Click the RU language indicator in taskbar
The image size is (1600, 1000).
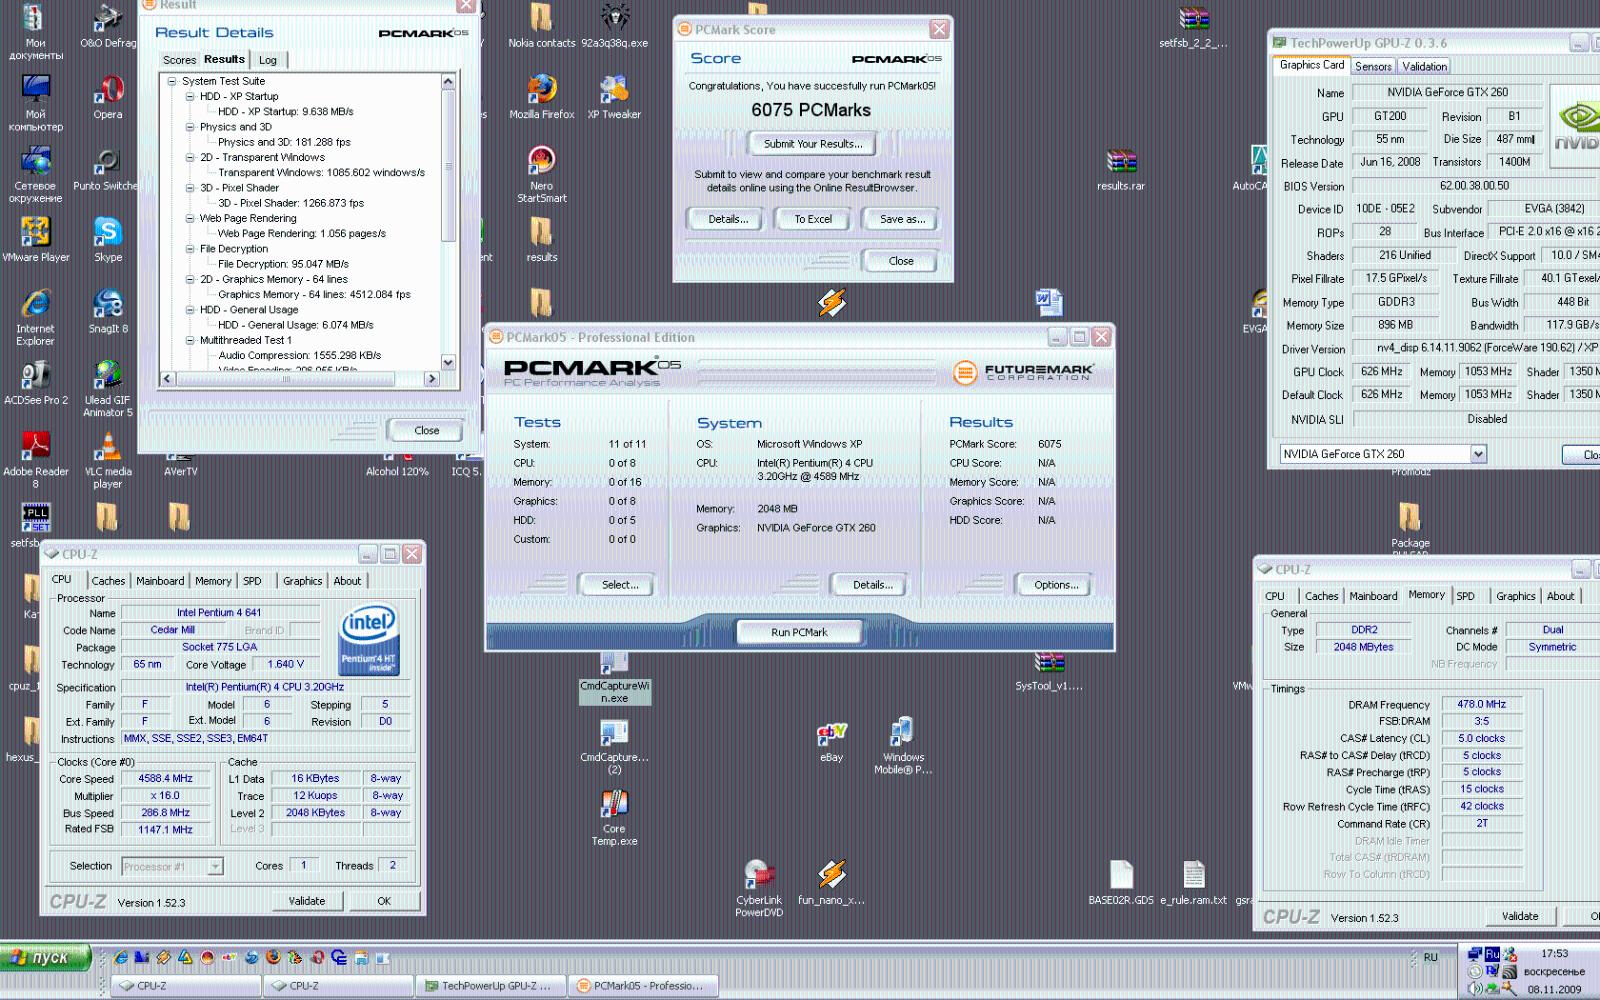(1430, 958)
